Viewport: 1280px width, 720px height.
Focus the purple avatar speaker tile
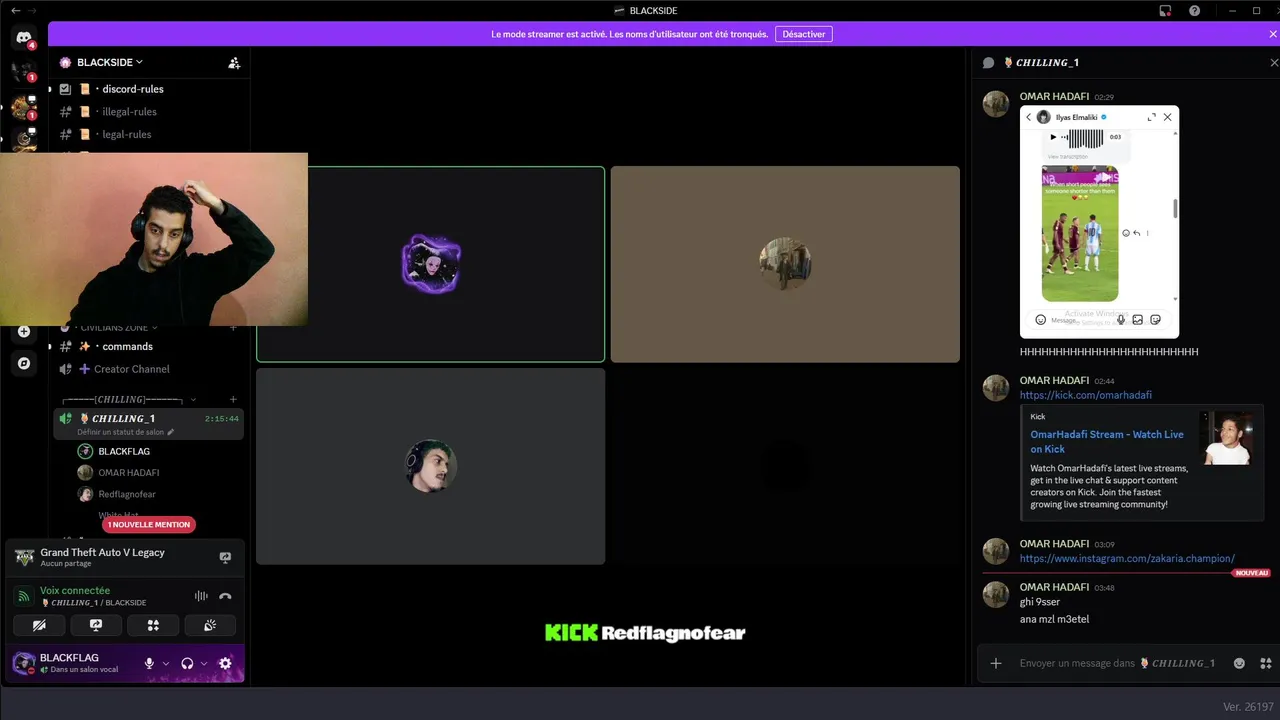tap(431, 264)
